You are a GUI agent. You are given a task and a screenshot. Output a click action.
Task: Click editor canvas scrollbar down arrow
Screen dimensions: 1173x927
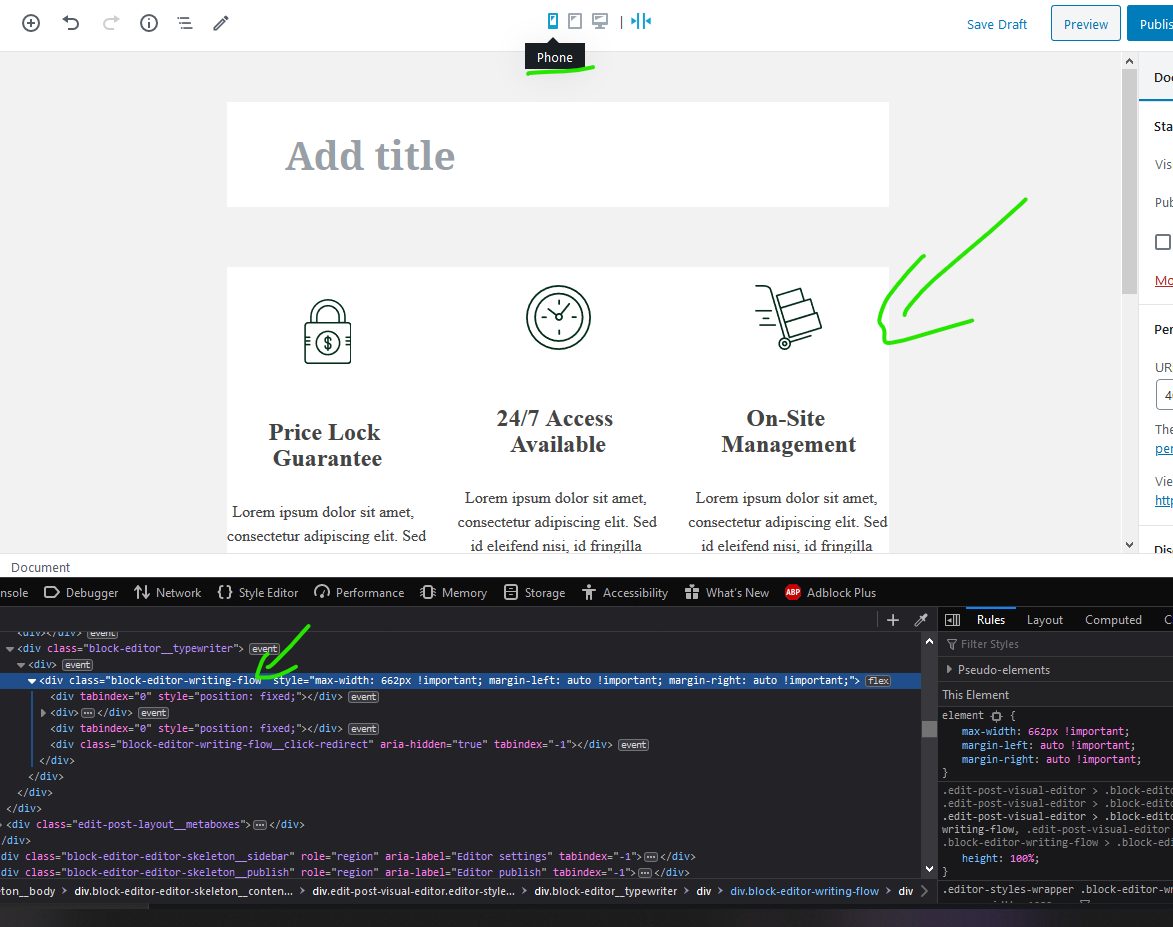[1129, 545]
